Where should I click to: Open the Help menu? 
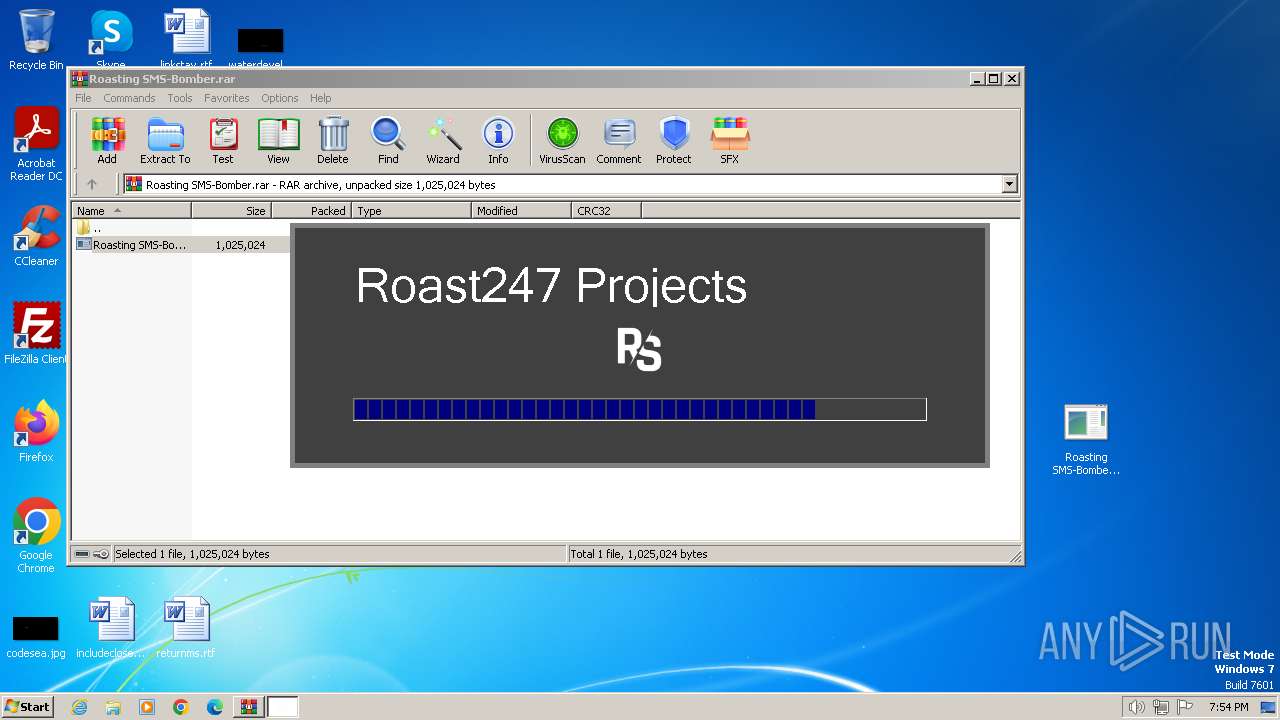tap(320, 98)
